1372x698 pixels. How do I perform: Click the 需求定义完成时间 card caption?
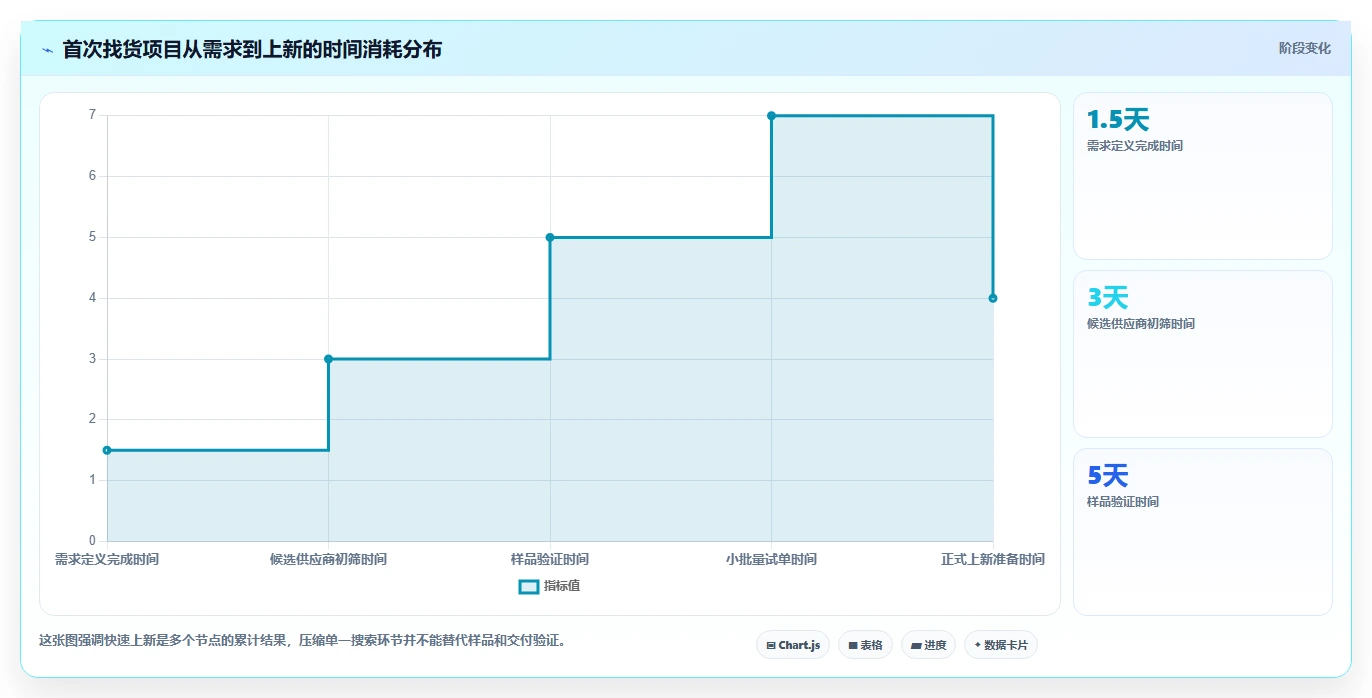click(1135, 146)
